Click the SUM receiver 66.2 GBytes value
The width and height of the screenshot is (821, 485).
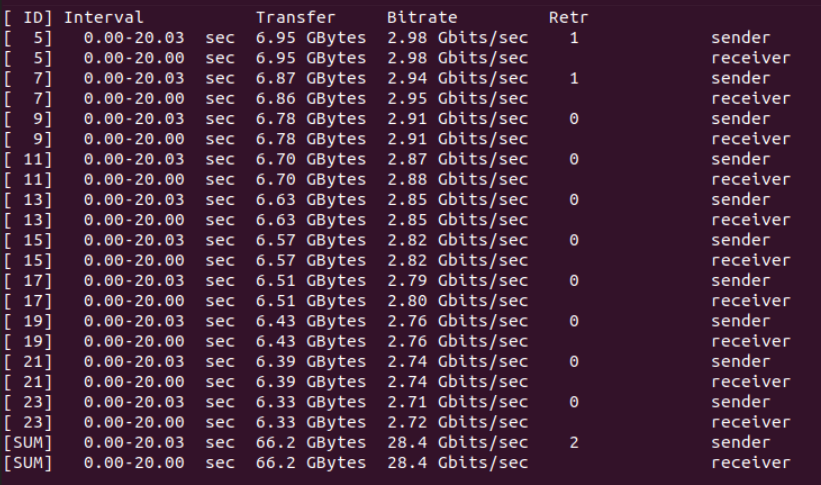[311, 463]
